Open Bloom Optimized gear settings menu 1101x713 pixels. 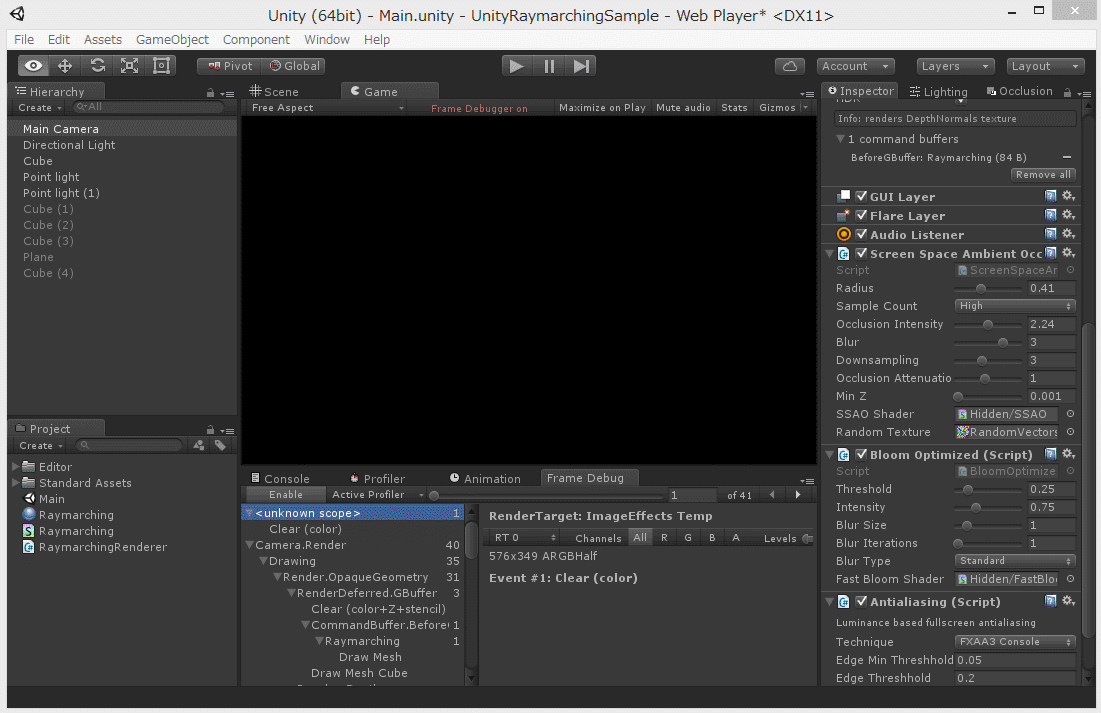[1069, 454]
